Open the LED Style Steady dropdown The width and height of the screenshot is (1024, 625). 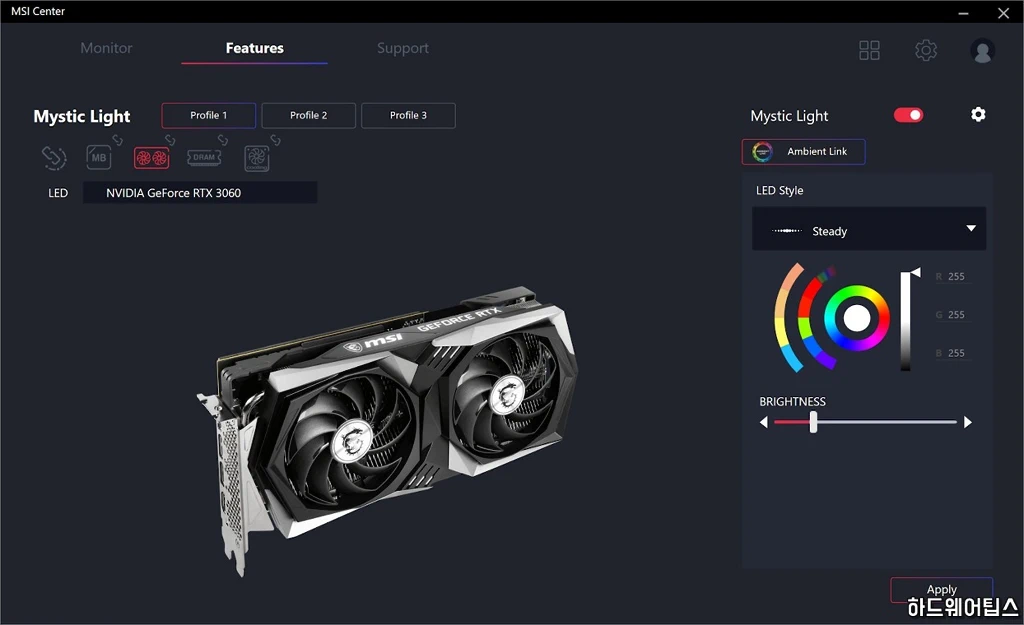[x=869, y=229]
